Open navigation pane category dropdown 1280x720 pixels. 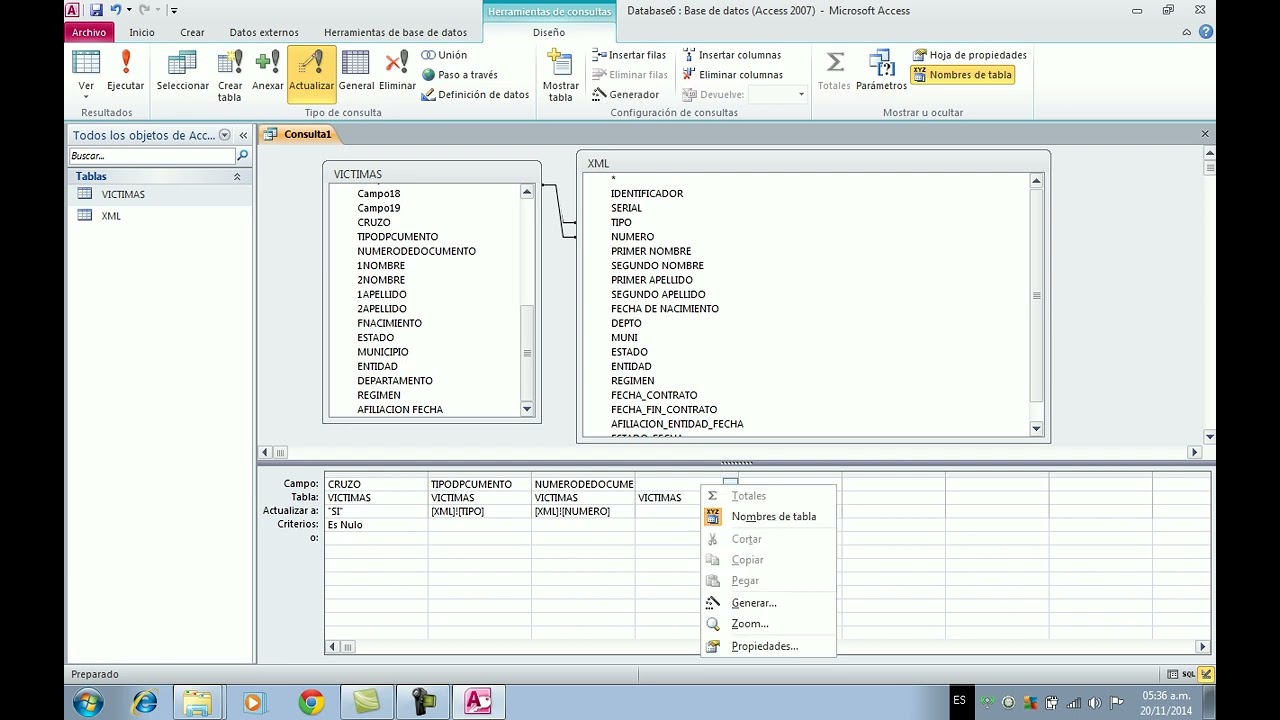225,135
